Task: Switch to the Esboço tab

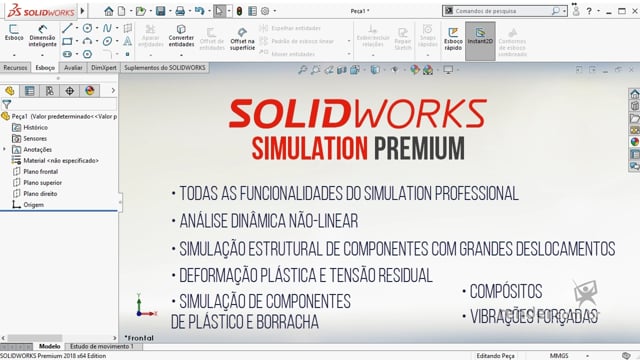Action: [x=45, y=67]
